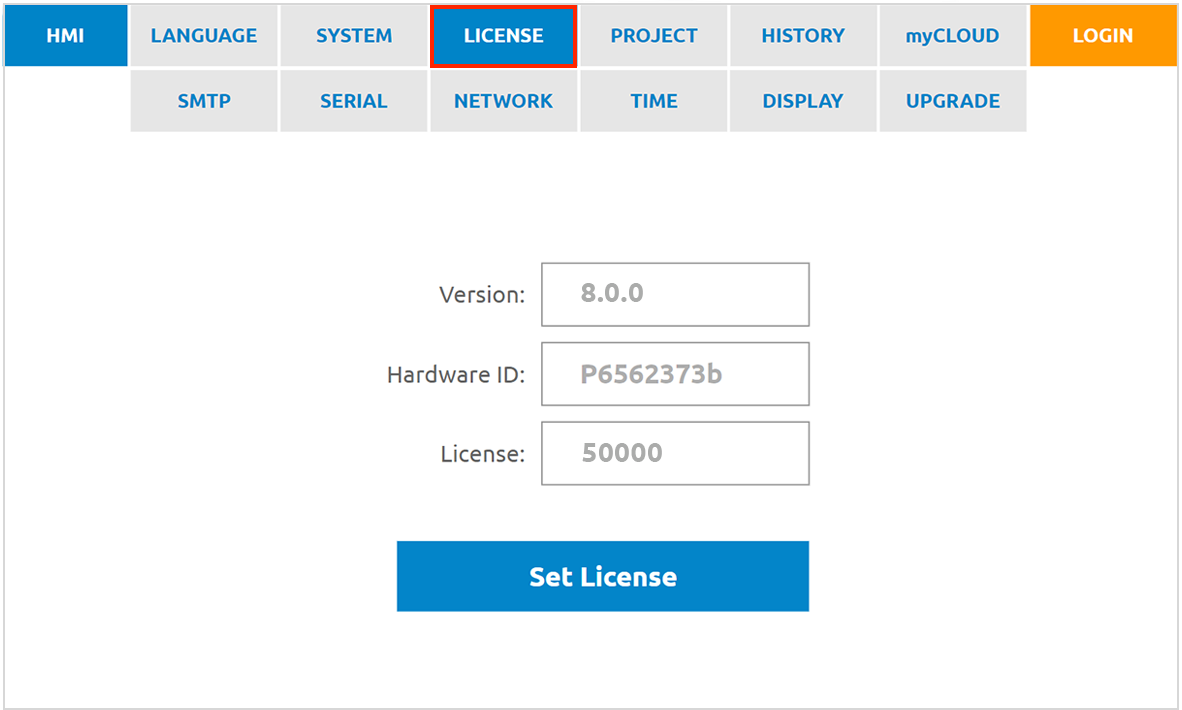Screen dimensions: 1182x710
Task: Open the HMI tab
Action: (x=66, y=35)
